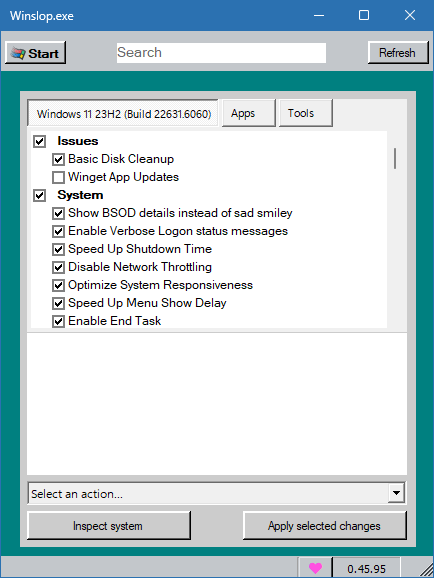Click the Inspect system button
This screenshot has width=434, height=578.
109,525
